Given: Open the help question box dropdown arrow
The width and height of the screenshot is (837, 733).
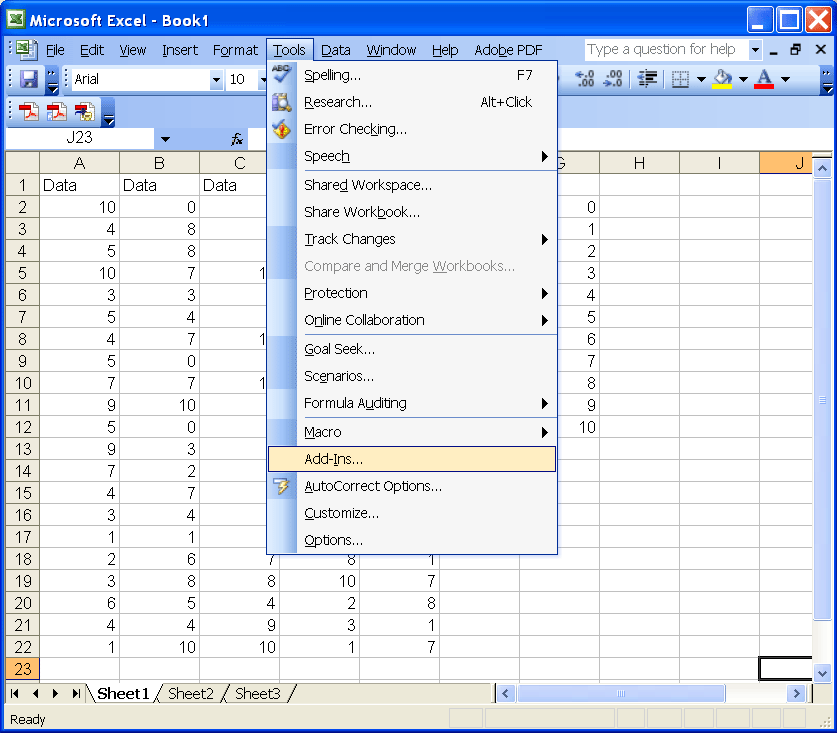Looking at the screenshot, I should [x=755, y=50].
